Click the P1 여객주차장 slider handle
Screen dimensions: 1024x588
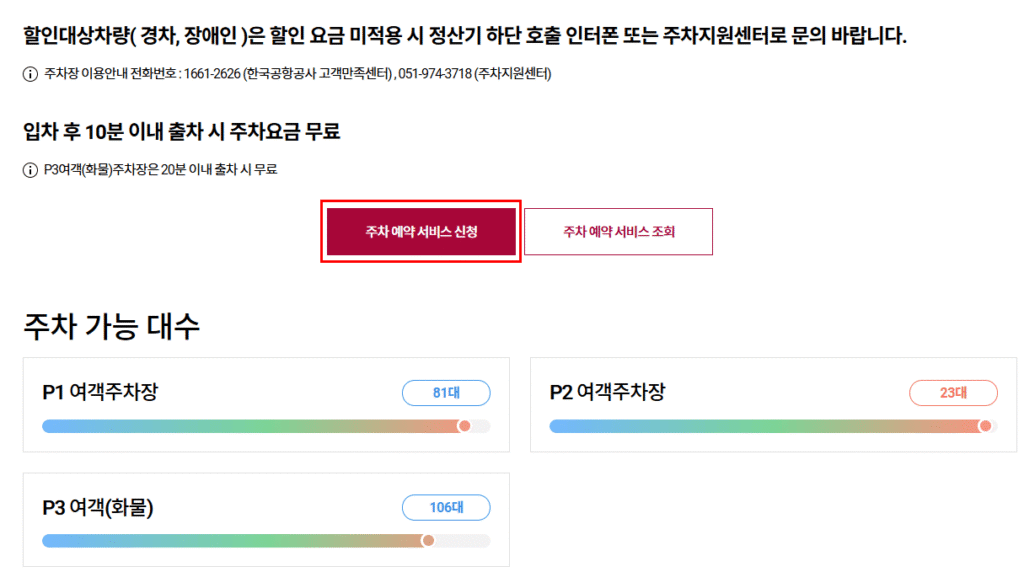point(464,426)
